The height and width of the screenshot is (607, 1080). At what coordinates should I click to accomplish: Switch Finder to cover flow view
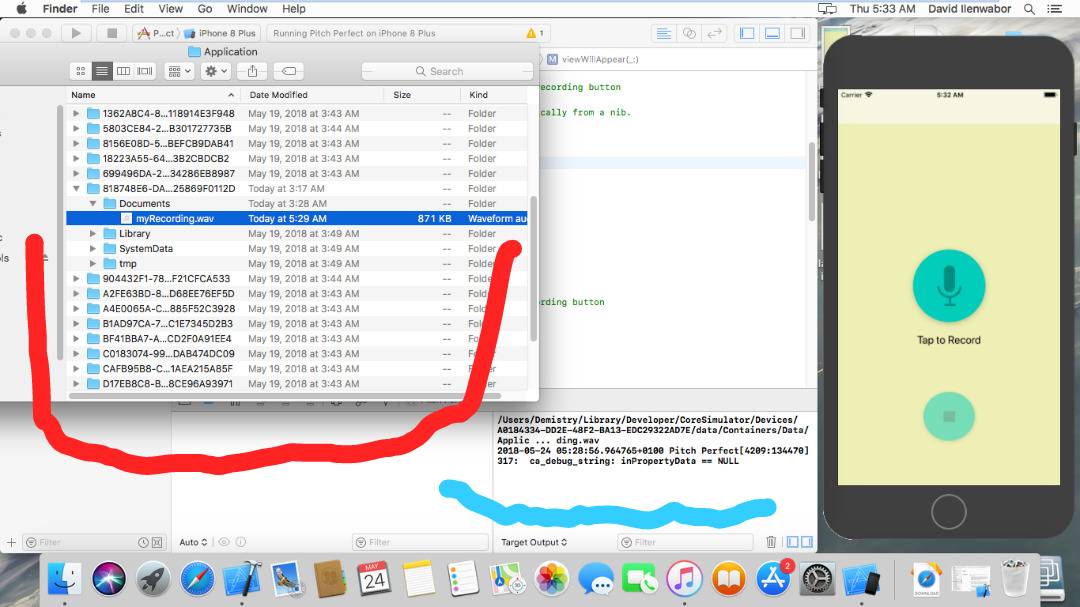(145, 71)
